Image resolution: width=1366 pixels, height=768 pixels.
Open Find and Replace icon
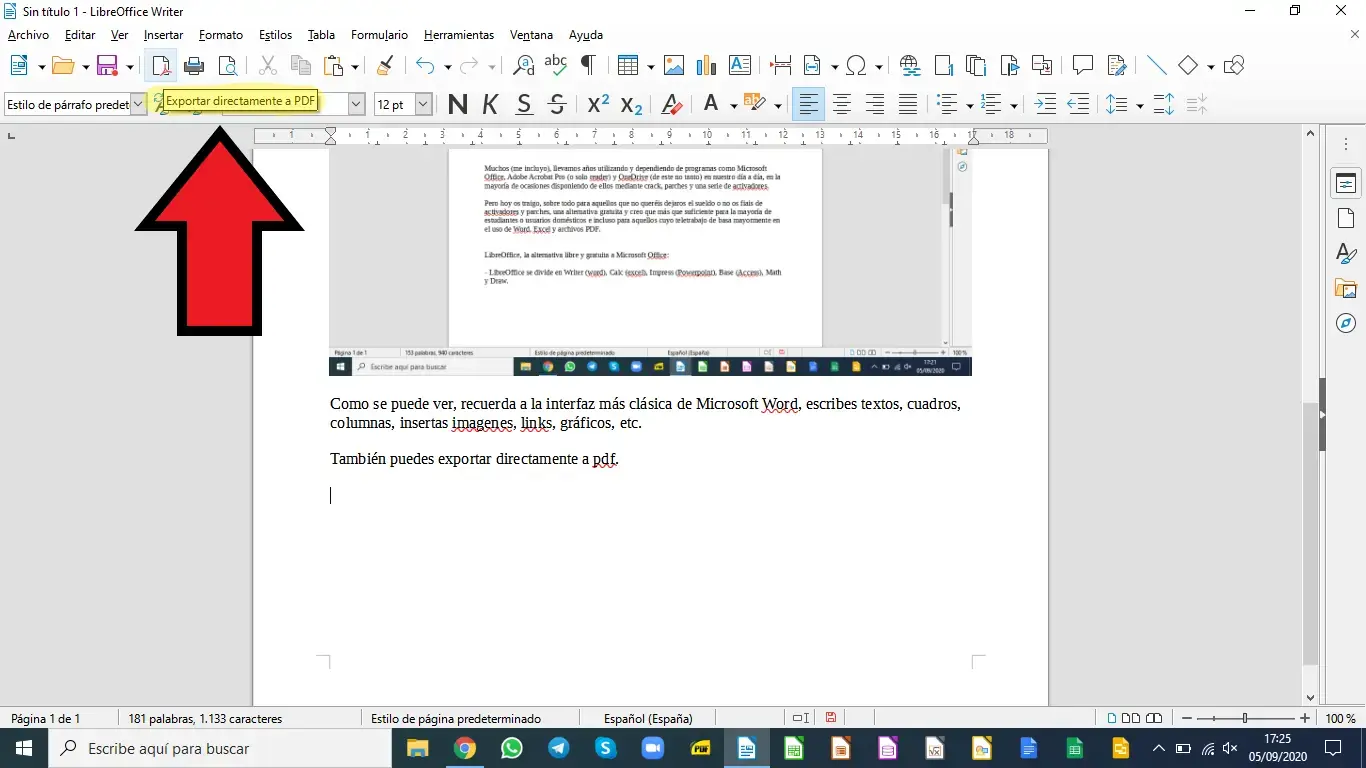tap(523, 66)
